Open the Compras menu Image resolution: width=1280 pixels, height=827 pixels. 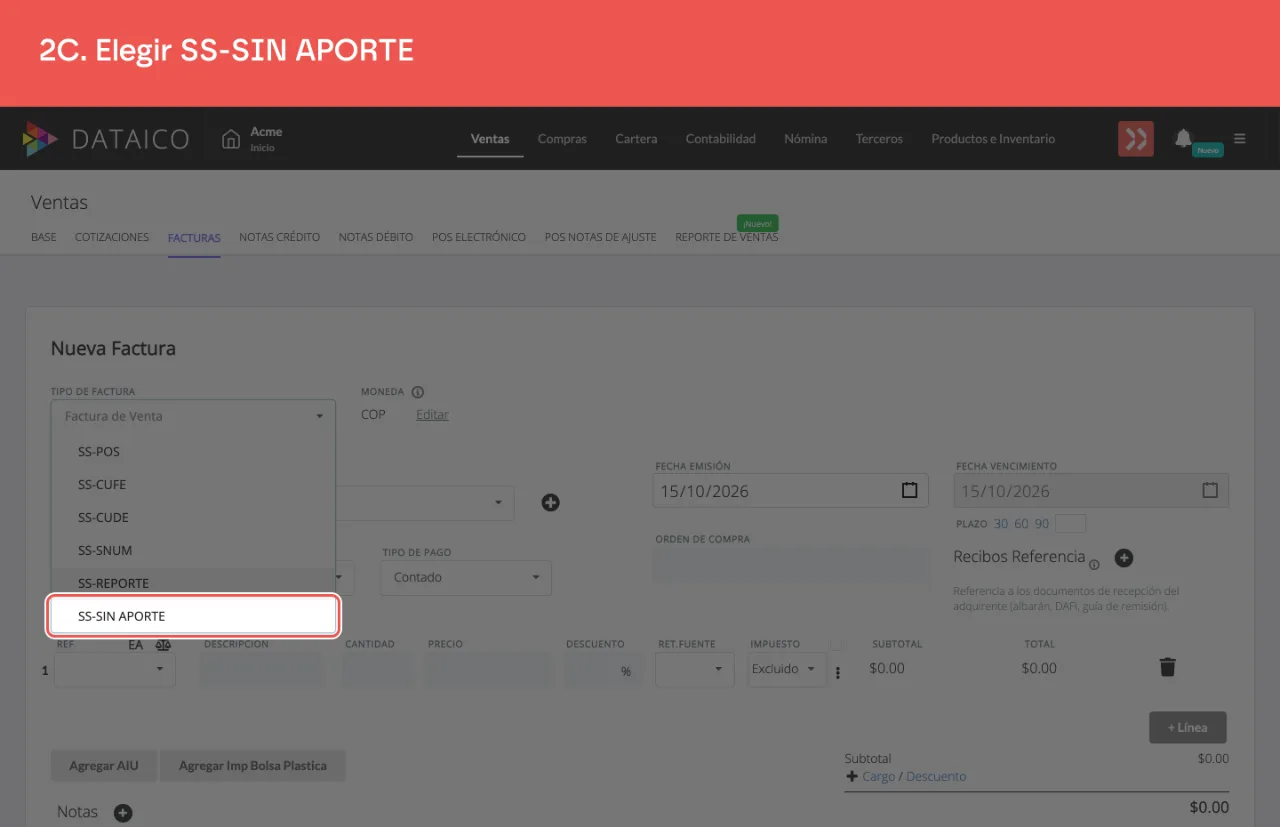(562, 139)
